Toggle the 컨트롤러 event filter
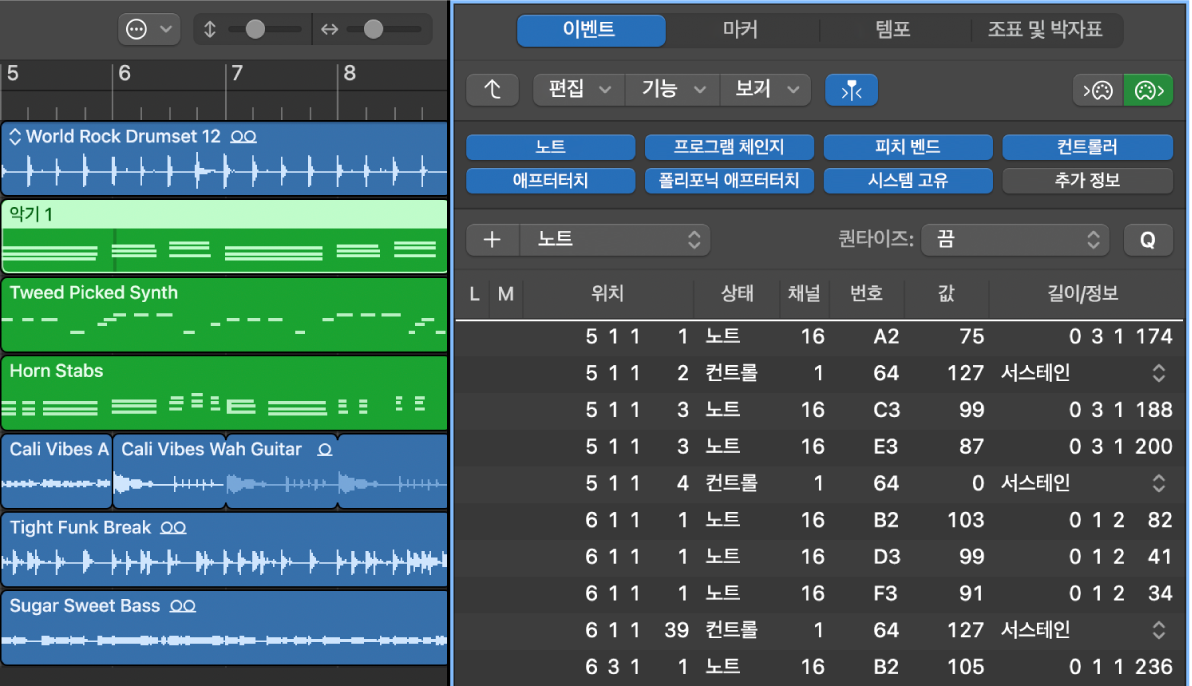 pyautogui.click(x=1088, y=146)
